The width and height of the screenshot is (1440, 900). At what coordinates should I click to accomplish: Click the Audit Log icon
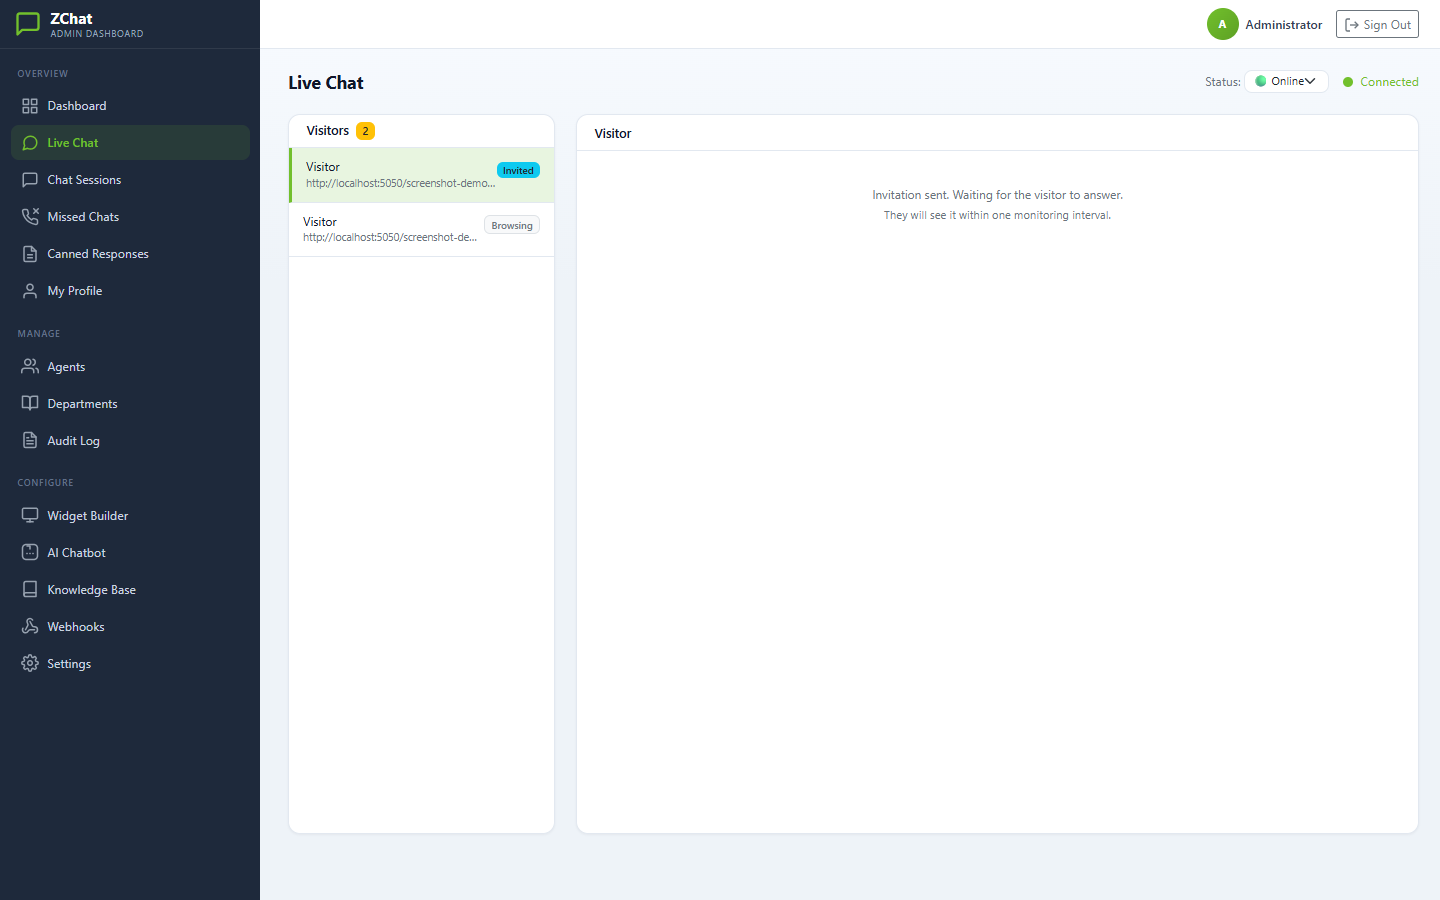(30, 441)
